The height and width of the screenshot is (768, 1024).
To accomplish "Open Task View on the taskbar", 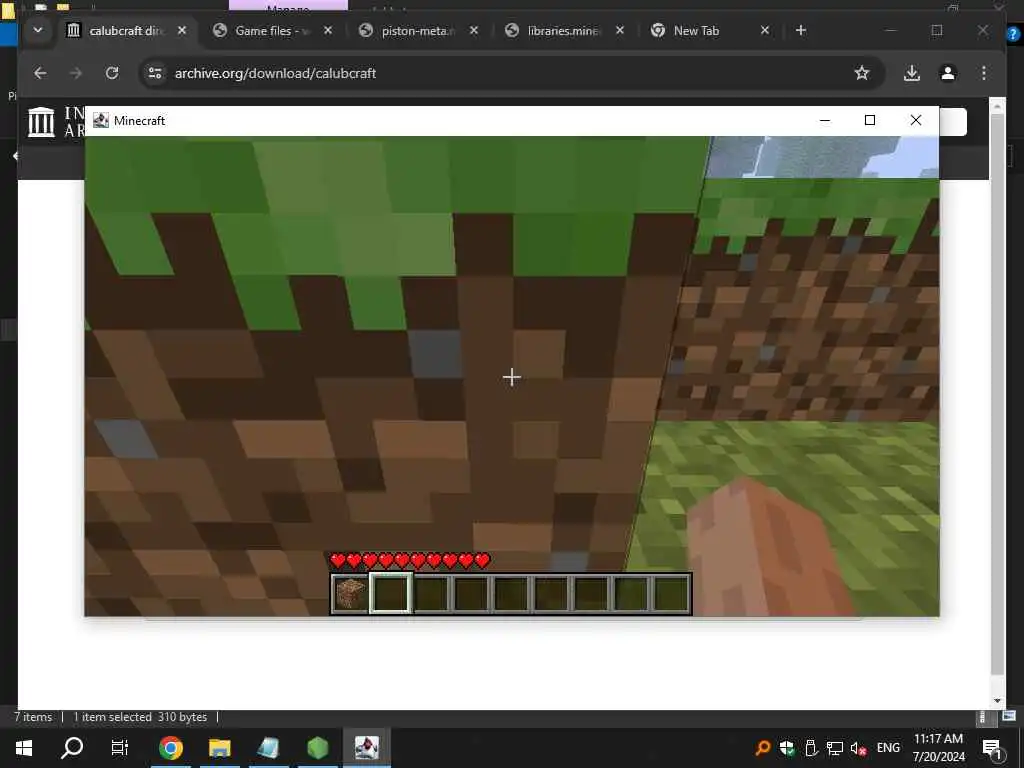I will tap(120, 748).
